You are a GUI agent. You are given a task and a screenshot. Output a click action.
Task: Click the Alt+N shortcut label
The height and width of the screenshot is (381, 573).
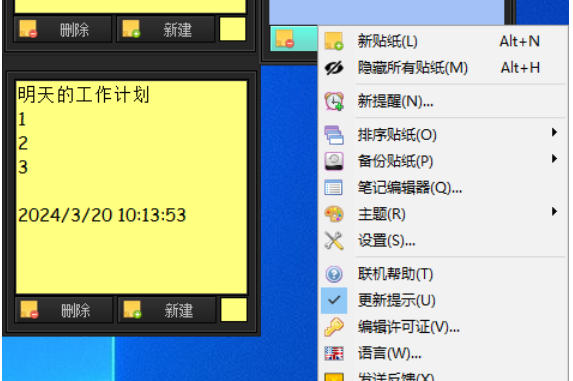tap(520, 41)
